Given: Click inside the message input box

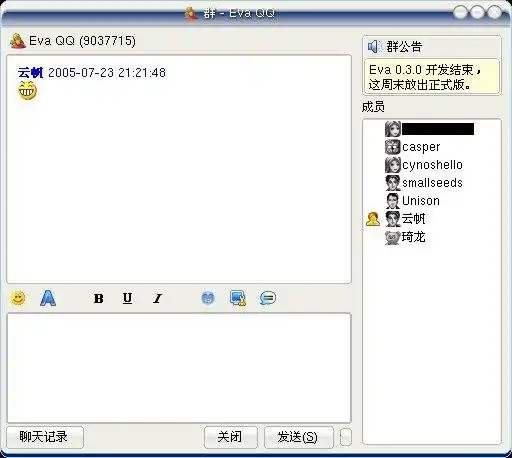Looking at the screenshot, I should (x=179, y=368).
